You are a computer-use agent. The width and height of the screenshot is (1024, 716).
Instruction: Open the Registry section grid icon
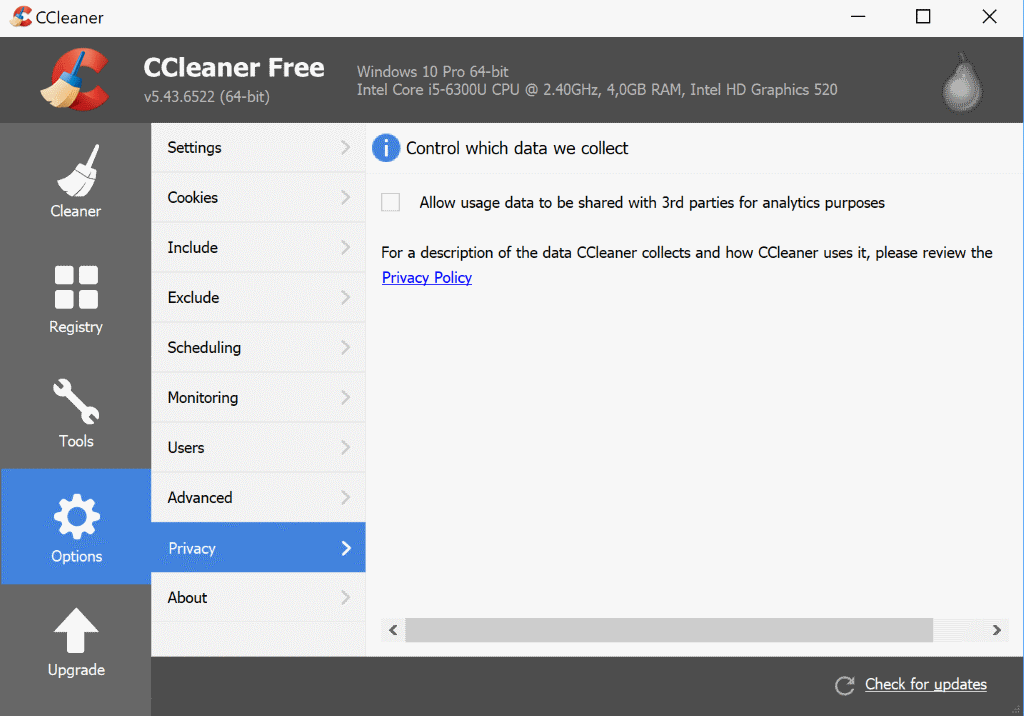pyautogui.click(x=76, y=287)
